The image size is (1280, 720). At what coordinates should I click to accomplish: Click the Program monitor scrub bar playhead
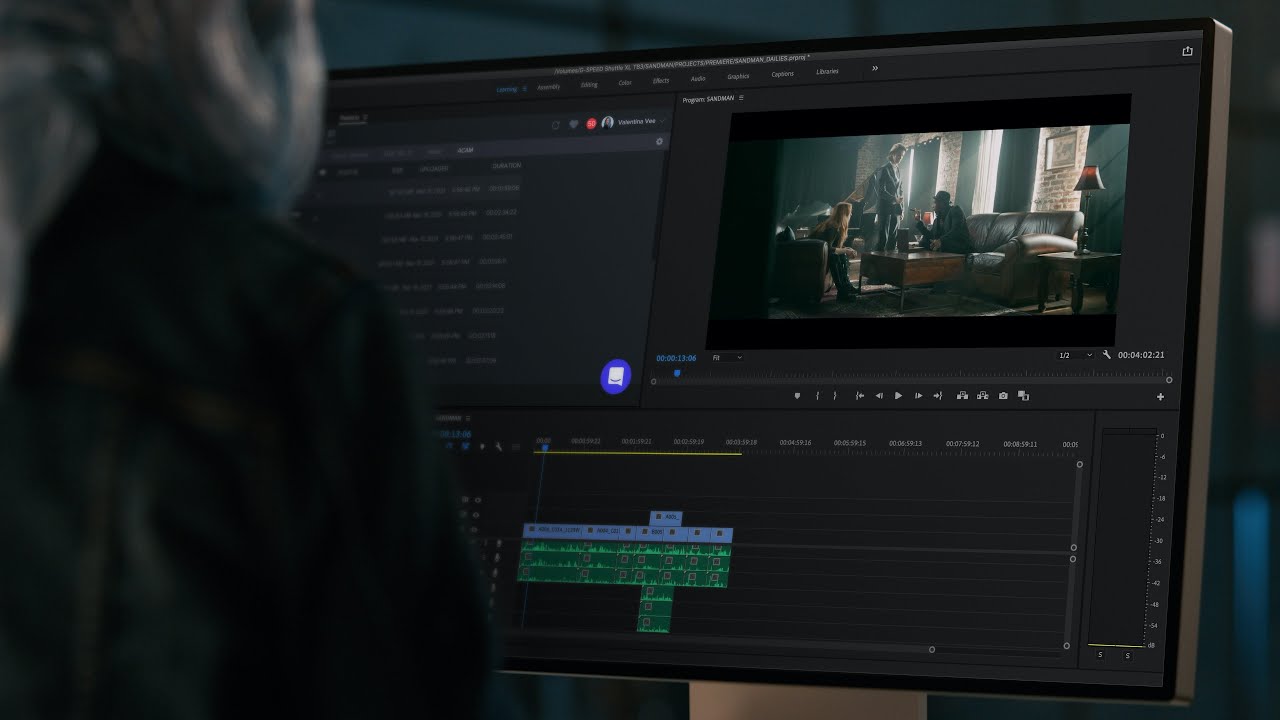pos(677,373)
